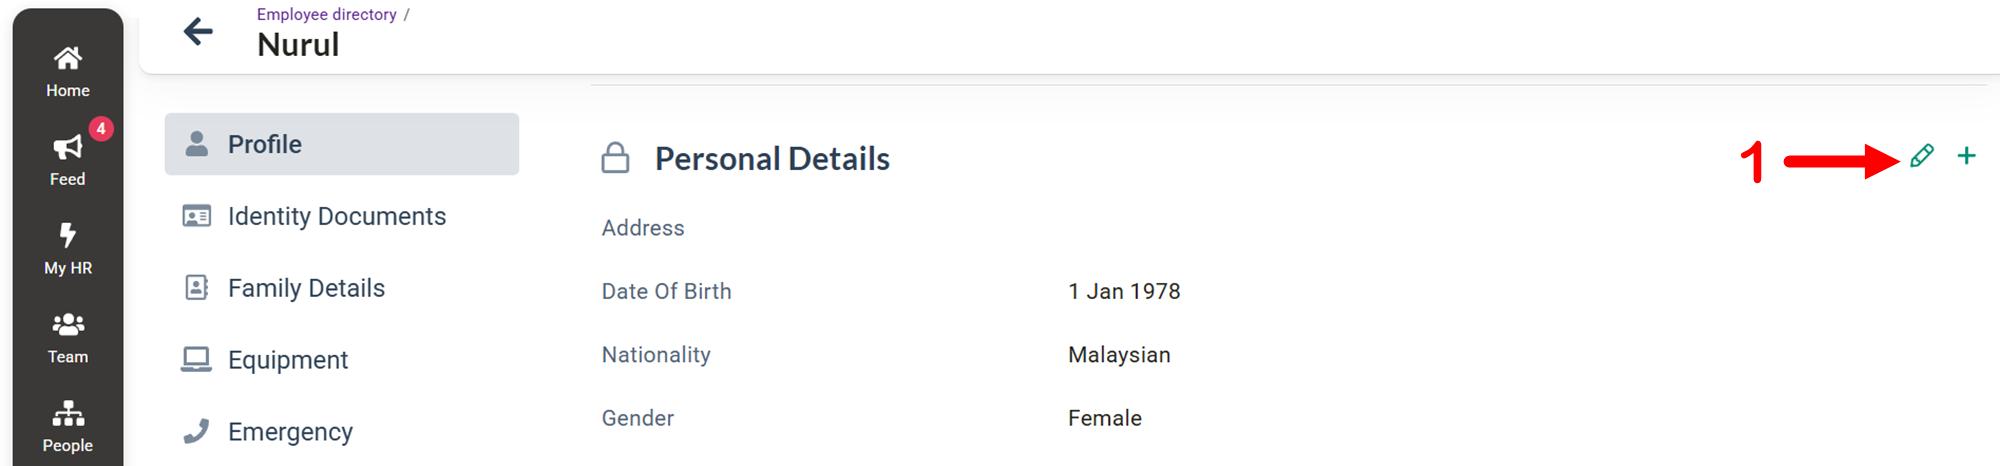Viewport: 2000px width, 466px height.
Task: Click the back arrow icon
Action: click(198, 31)
